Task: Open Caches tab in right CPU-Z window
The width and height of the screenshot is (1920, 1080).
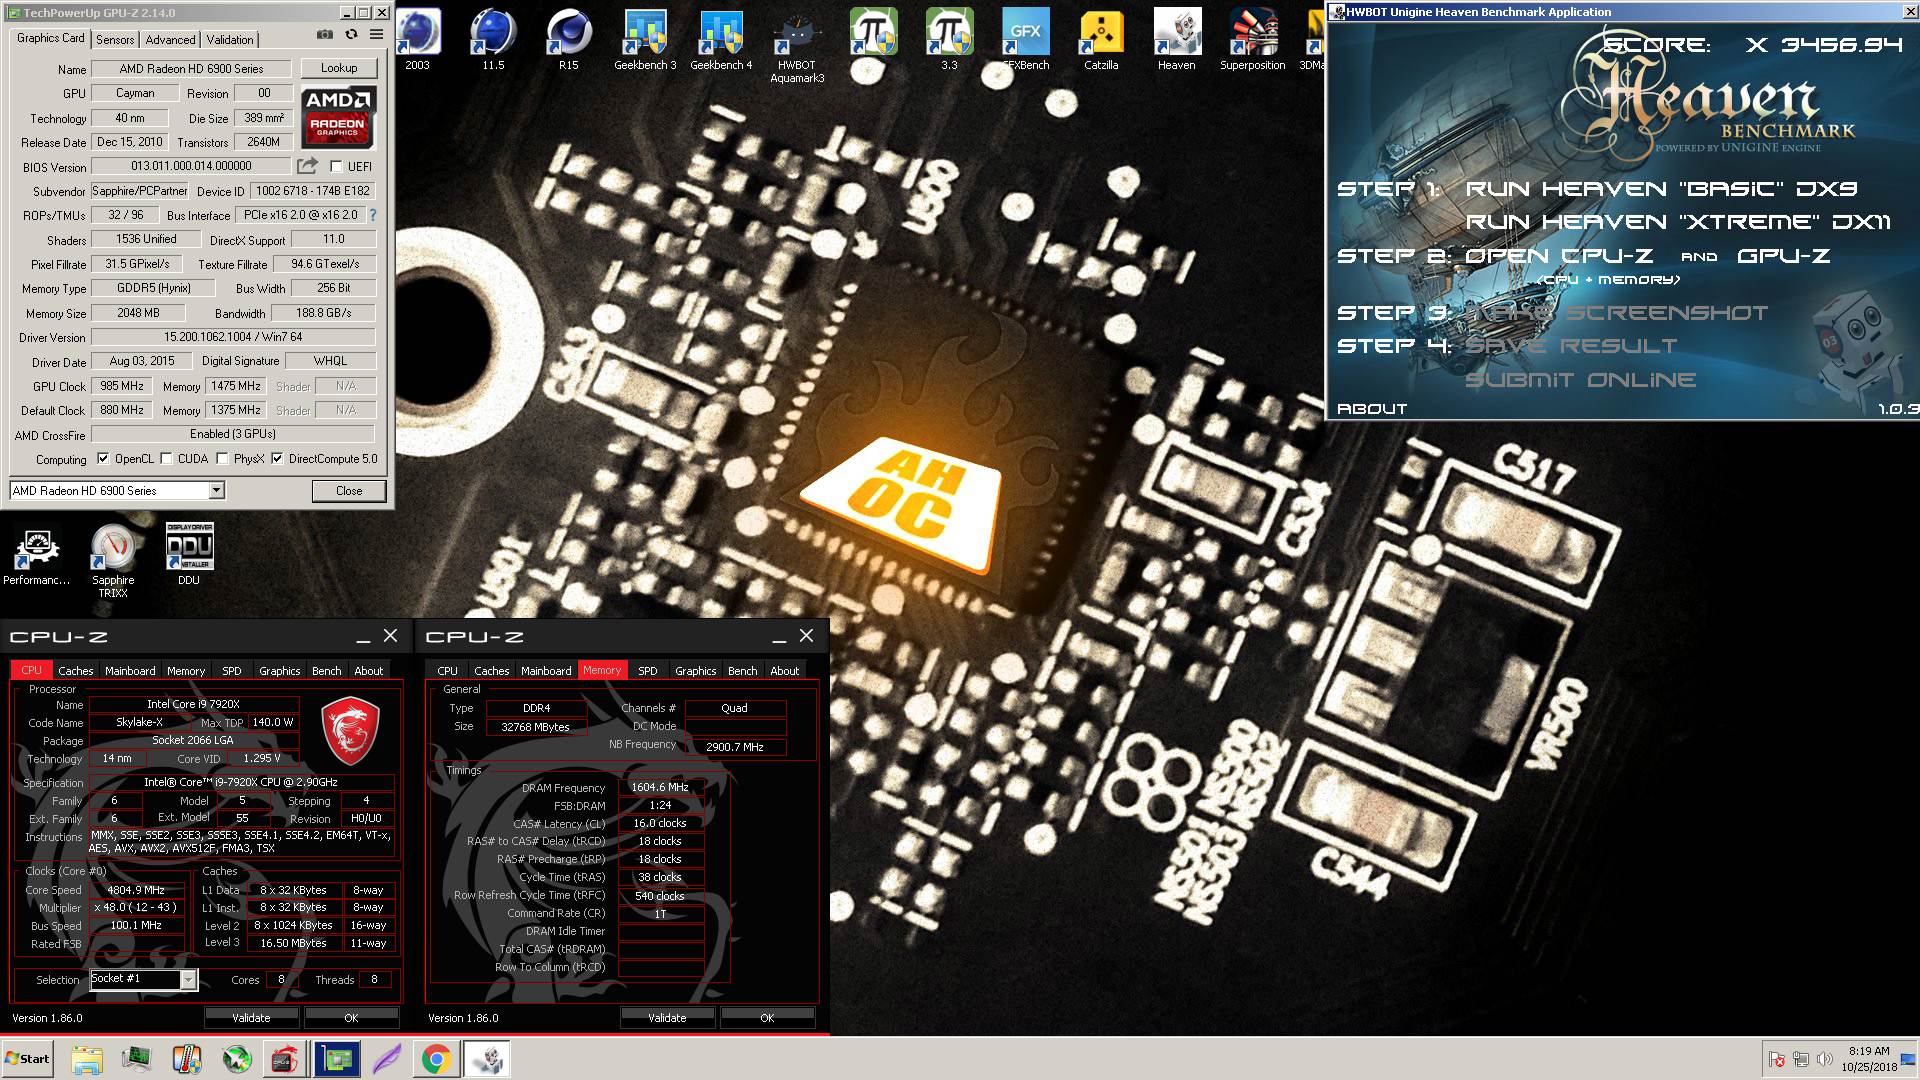Action: [x=492, y=671]
